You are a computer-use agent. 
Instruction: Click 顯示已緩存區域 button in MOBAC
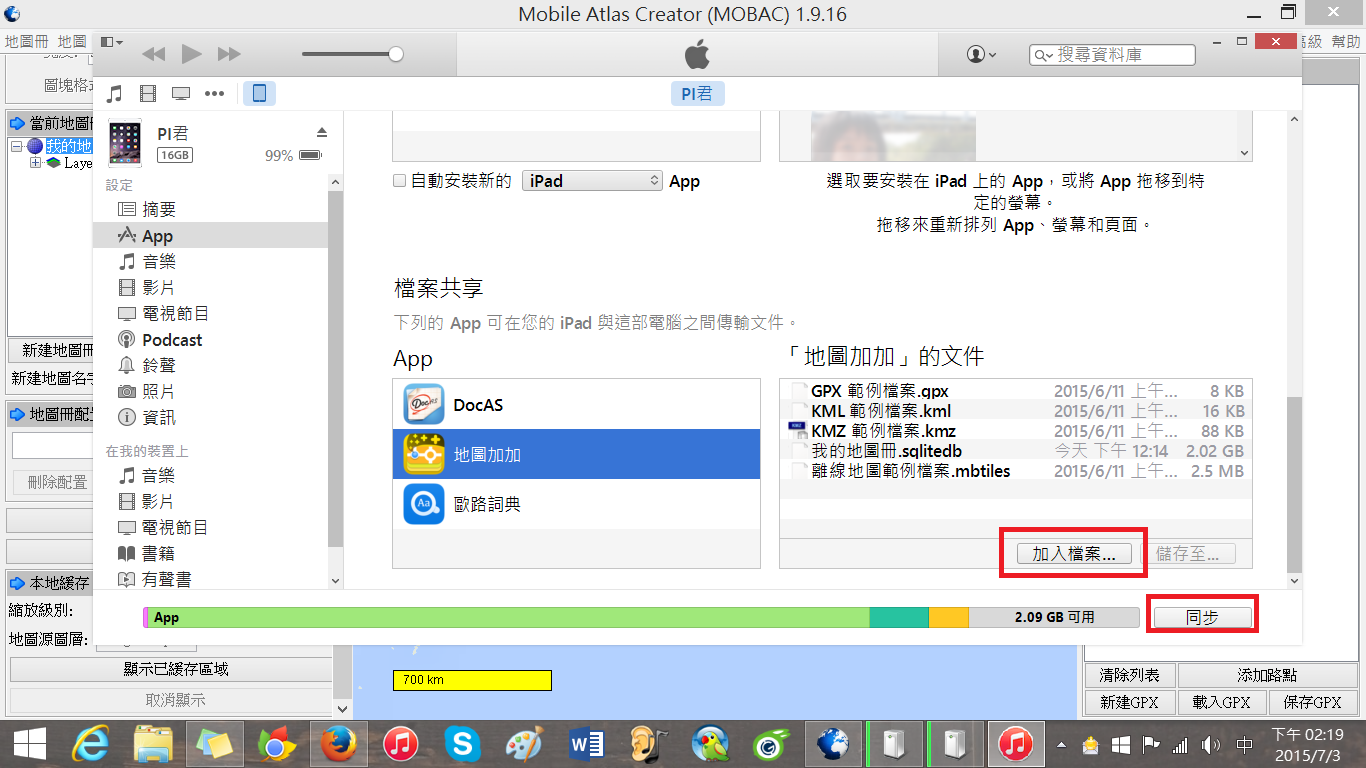[170, 670]
